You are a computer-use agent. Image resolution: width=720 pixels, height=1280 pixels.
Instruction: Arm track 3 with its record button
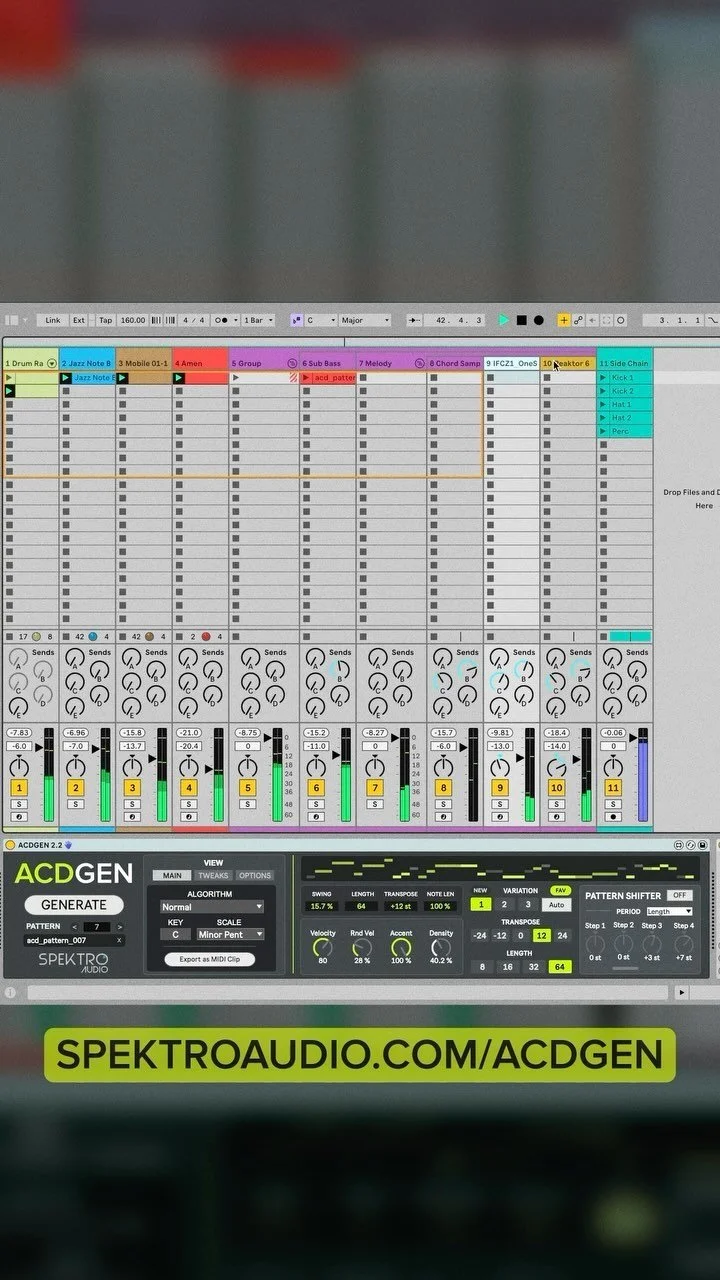[x=132, y=817]
